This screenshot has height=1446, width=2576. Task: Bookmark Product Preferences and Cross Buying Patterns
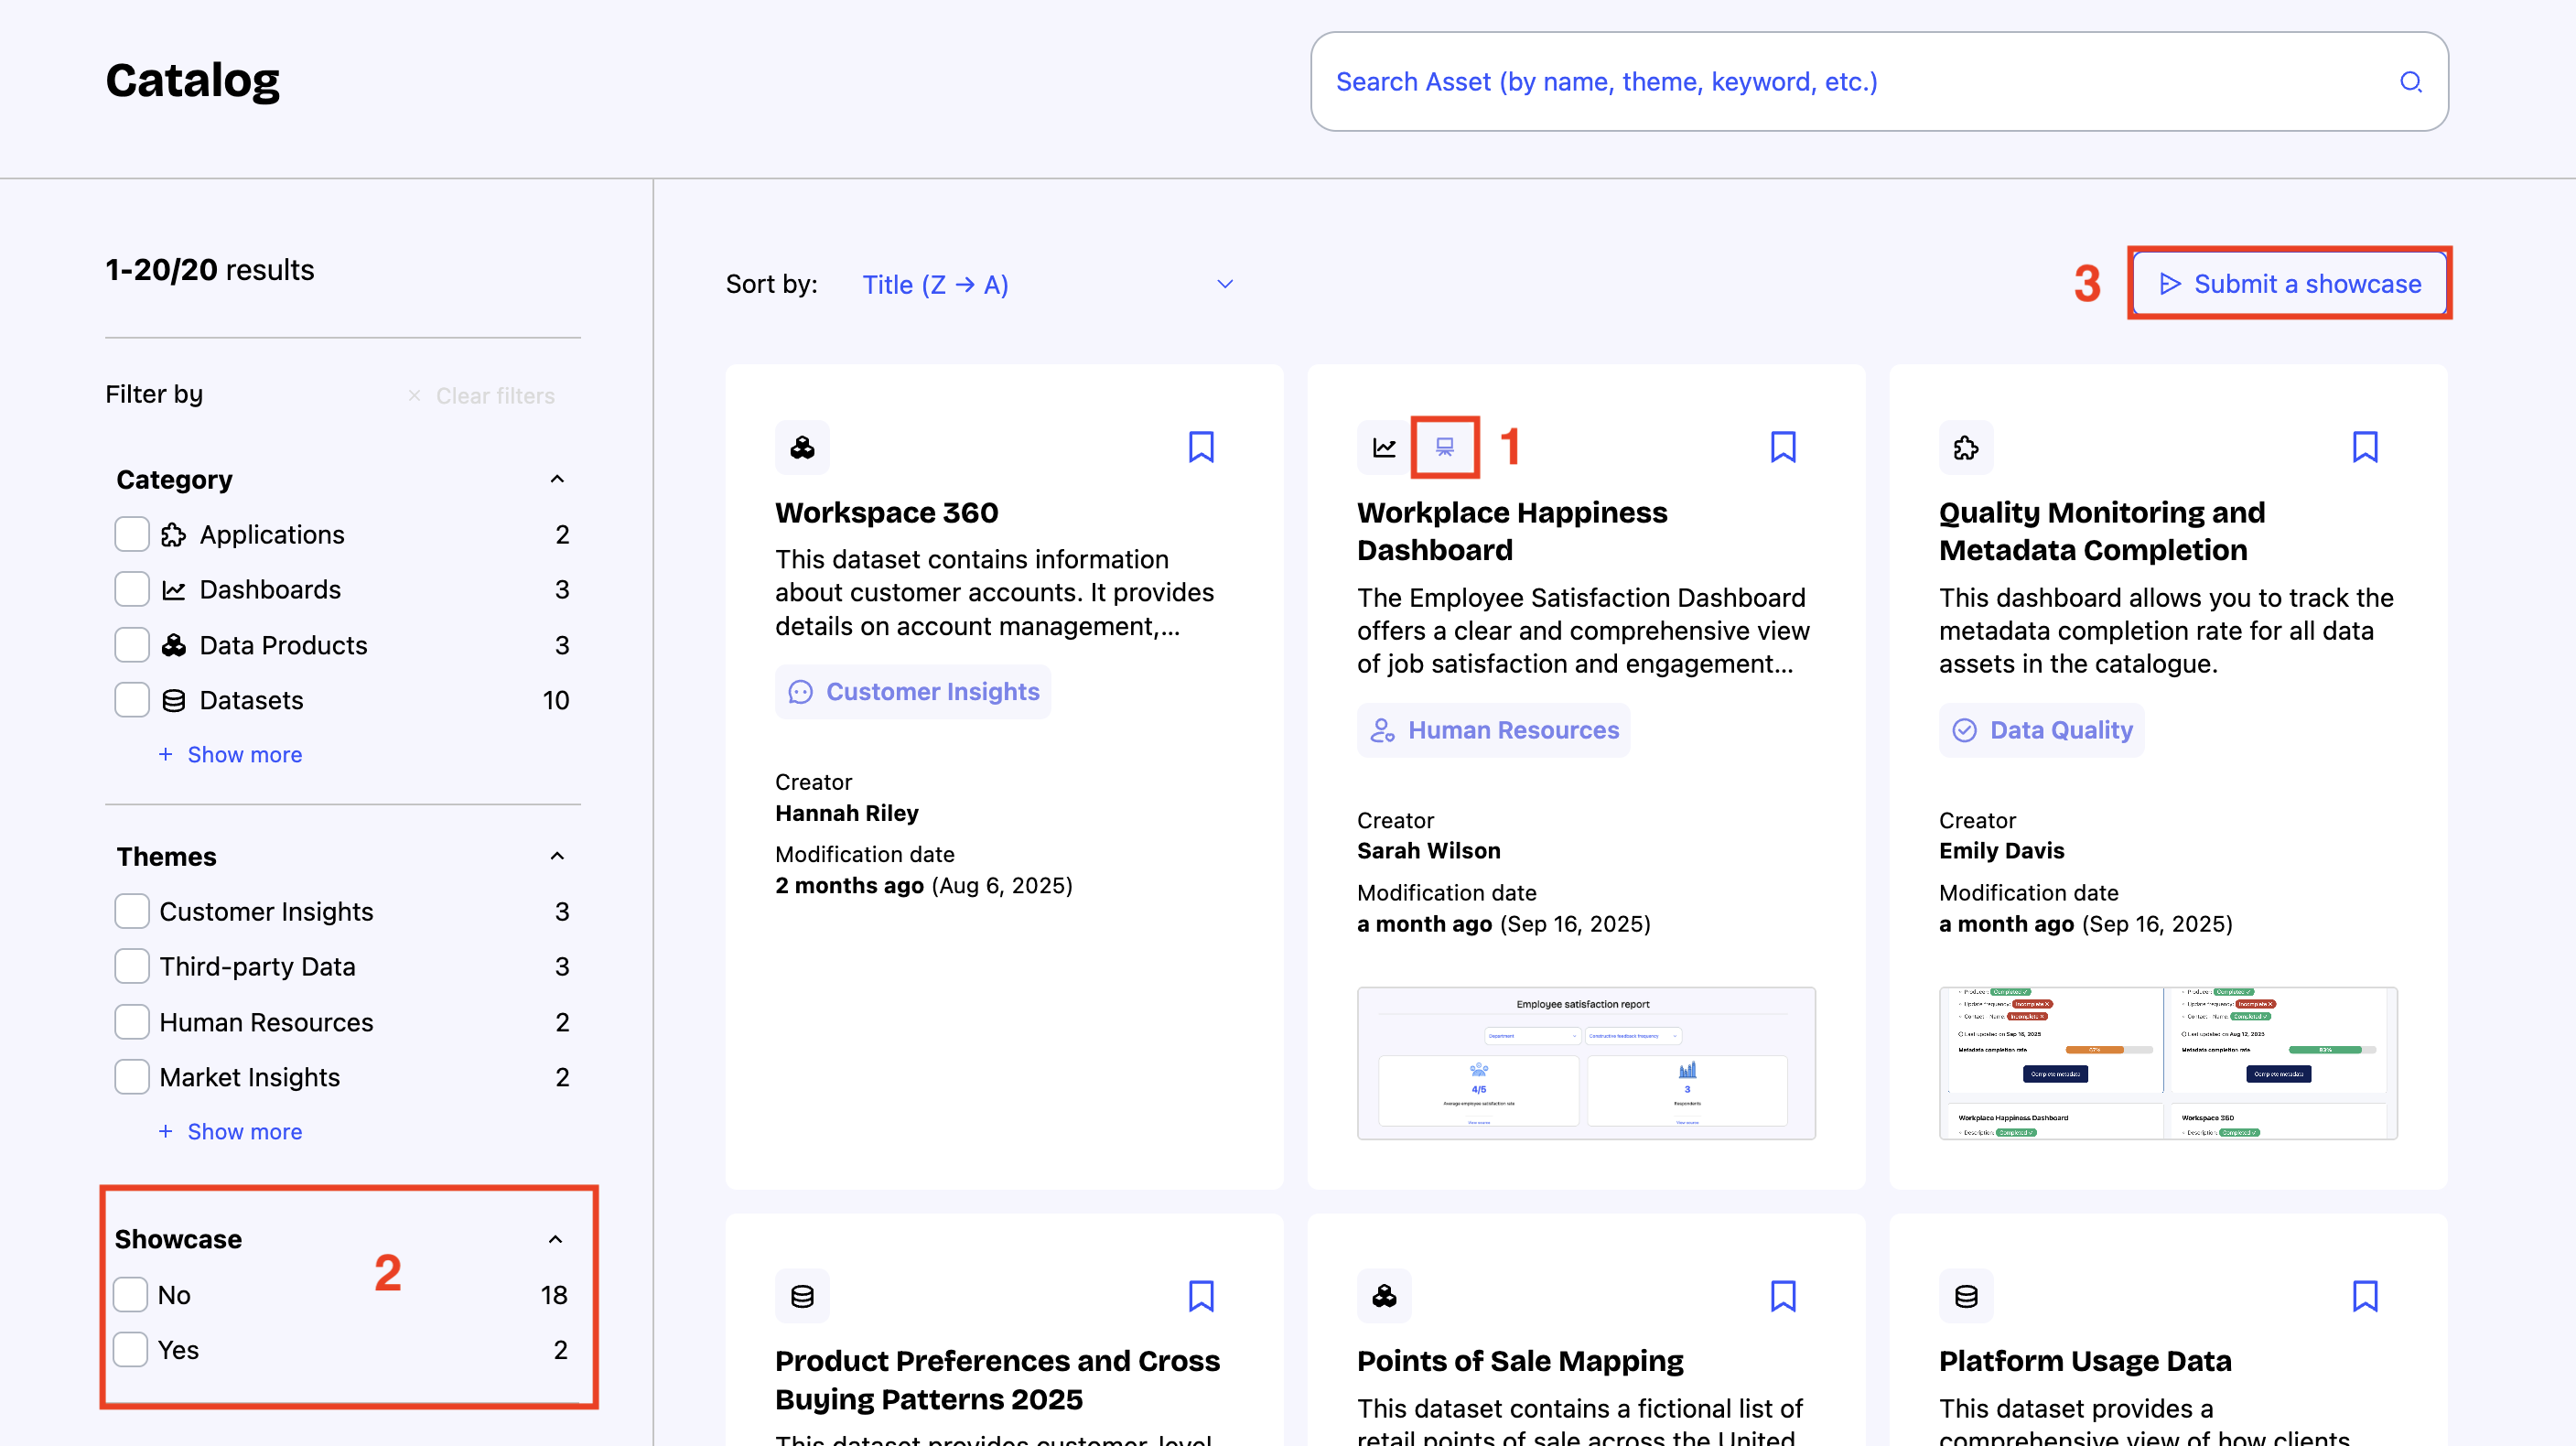click(x=1200, y=1296)
